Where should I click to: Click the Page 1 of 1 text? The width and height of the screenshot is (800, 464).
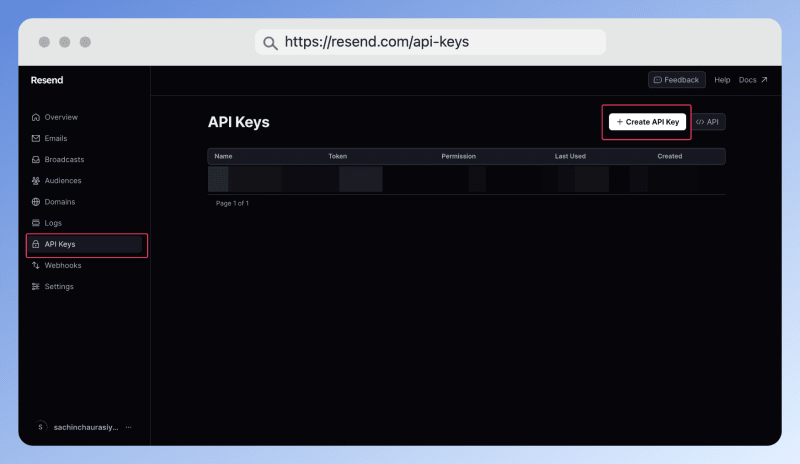point(232,203)
